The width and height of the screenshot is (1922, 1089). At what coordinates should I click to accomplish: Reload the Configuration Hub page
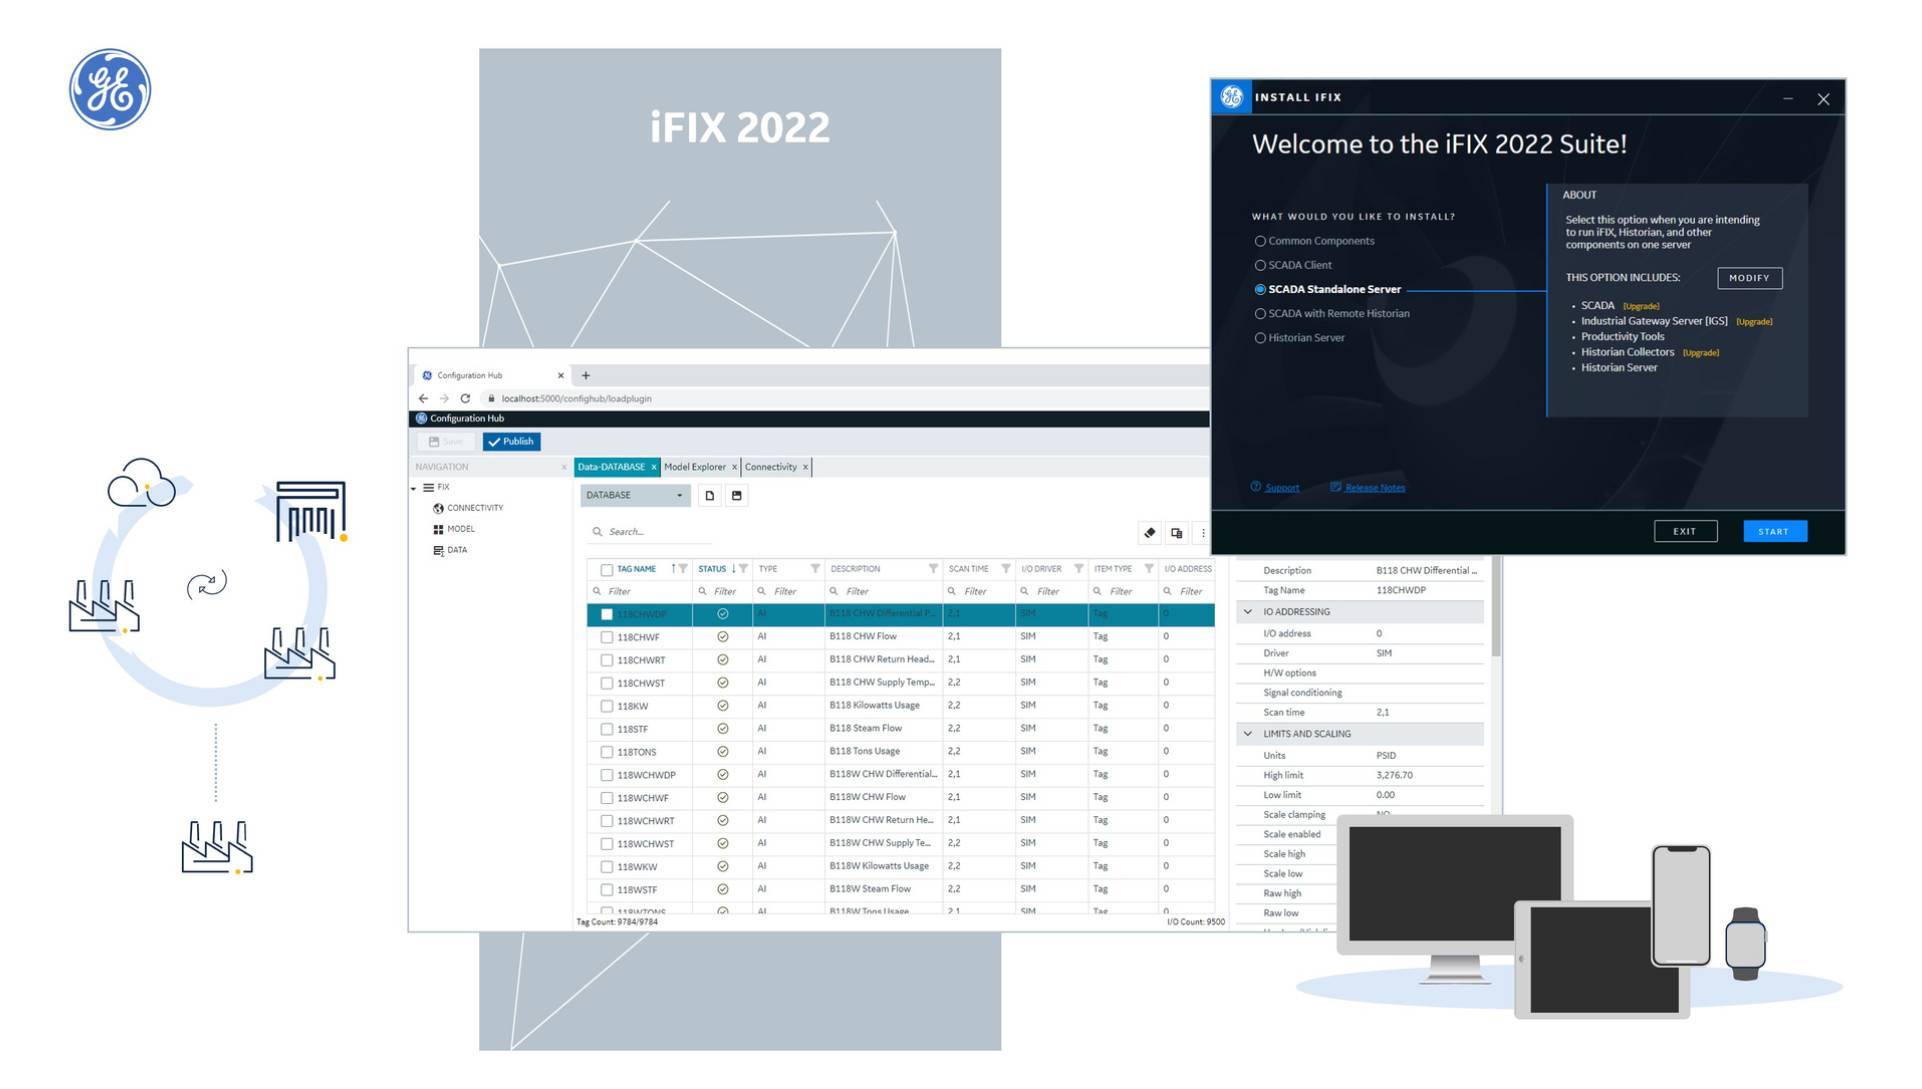(465, 398)
